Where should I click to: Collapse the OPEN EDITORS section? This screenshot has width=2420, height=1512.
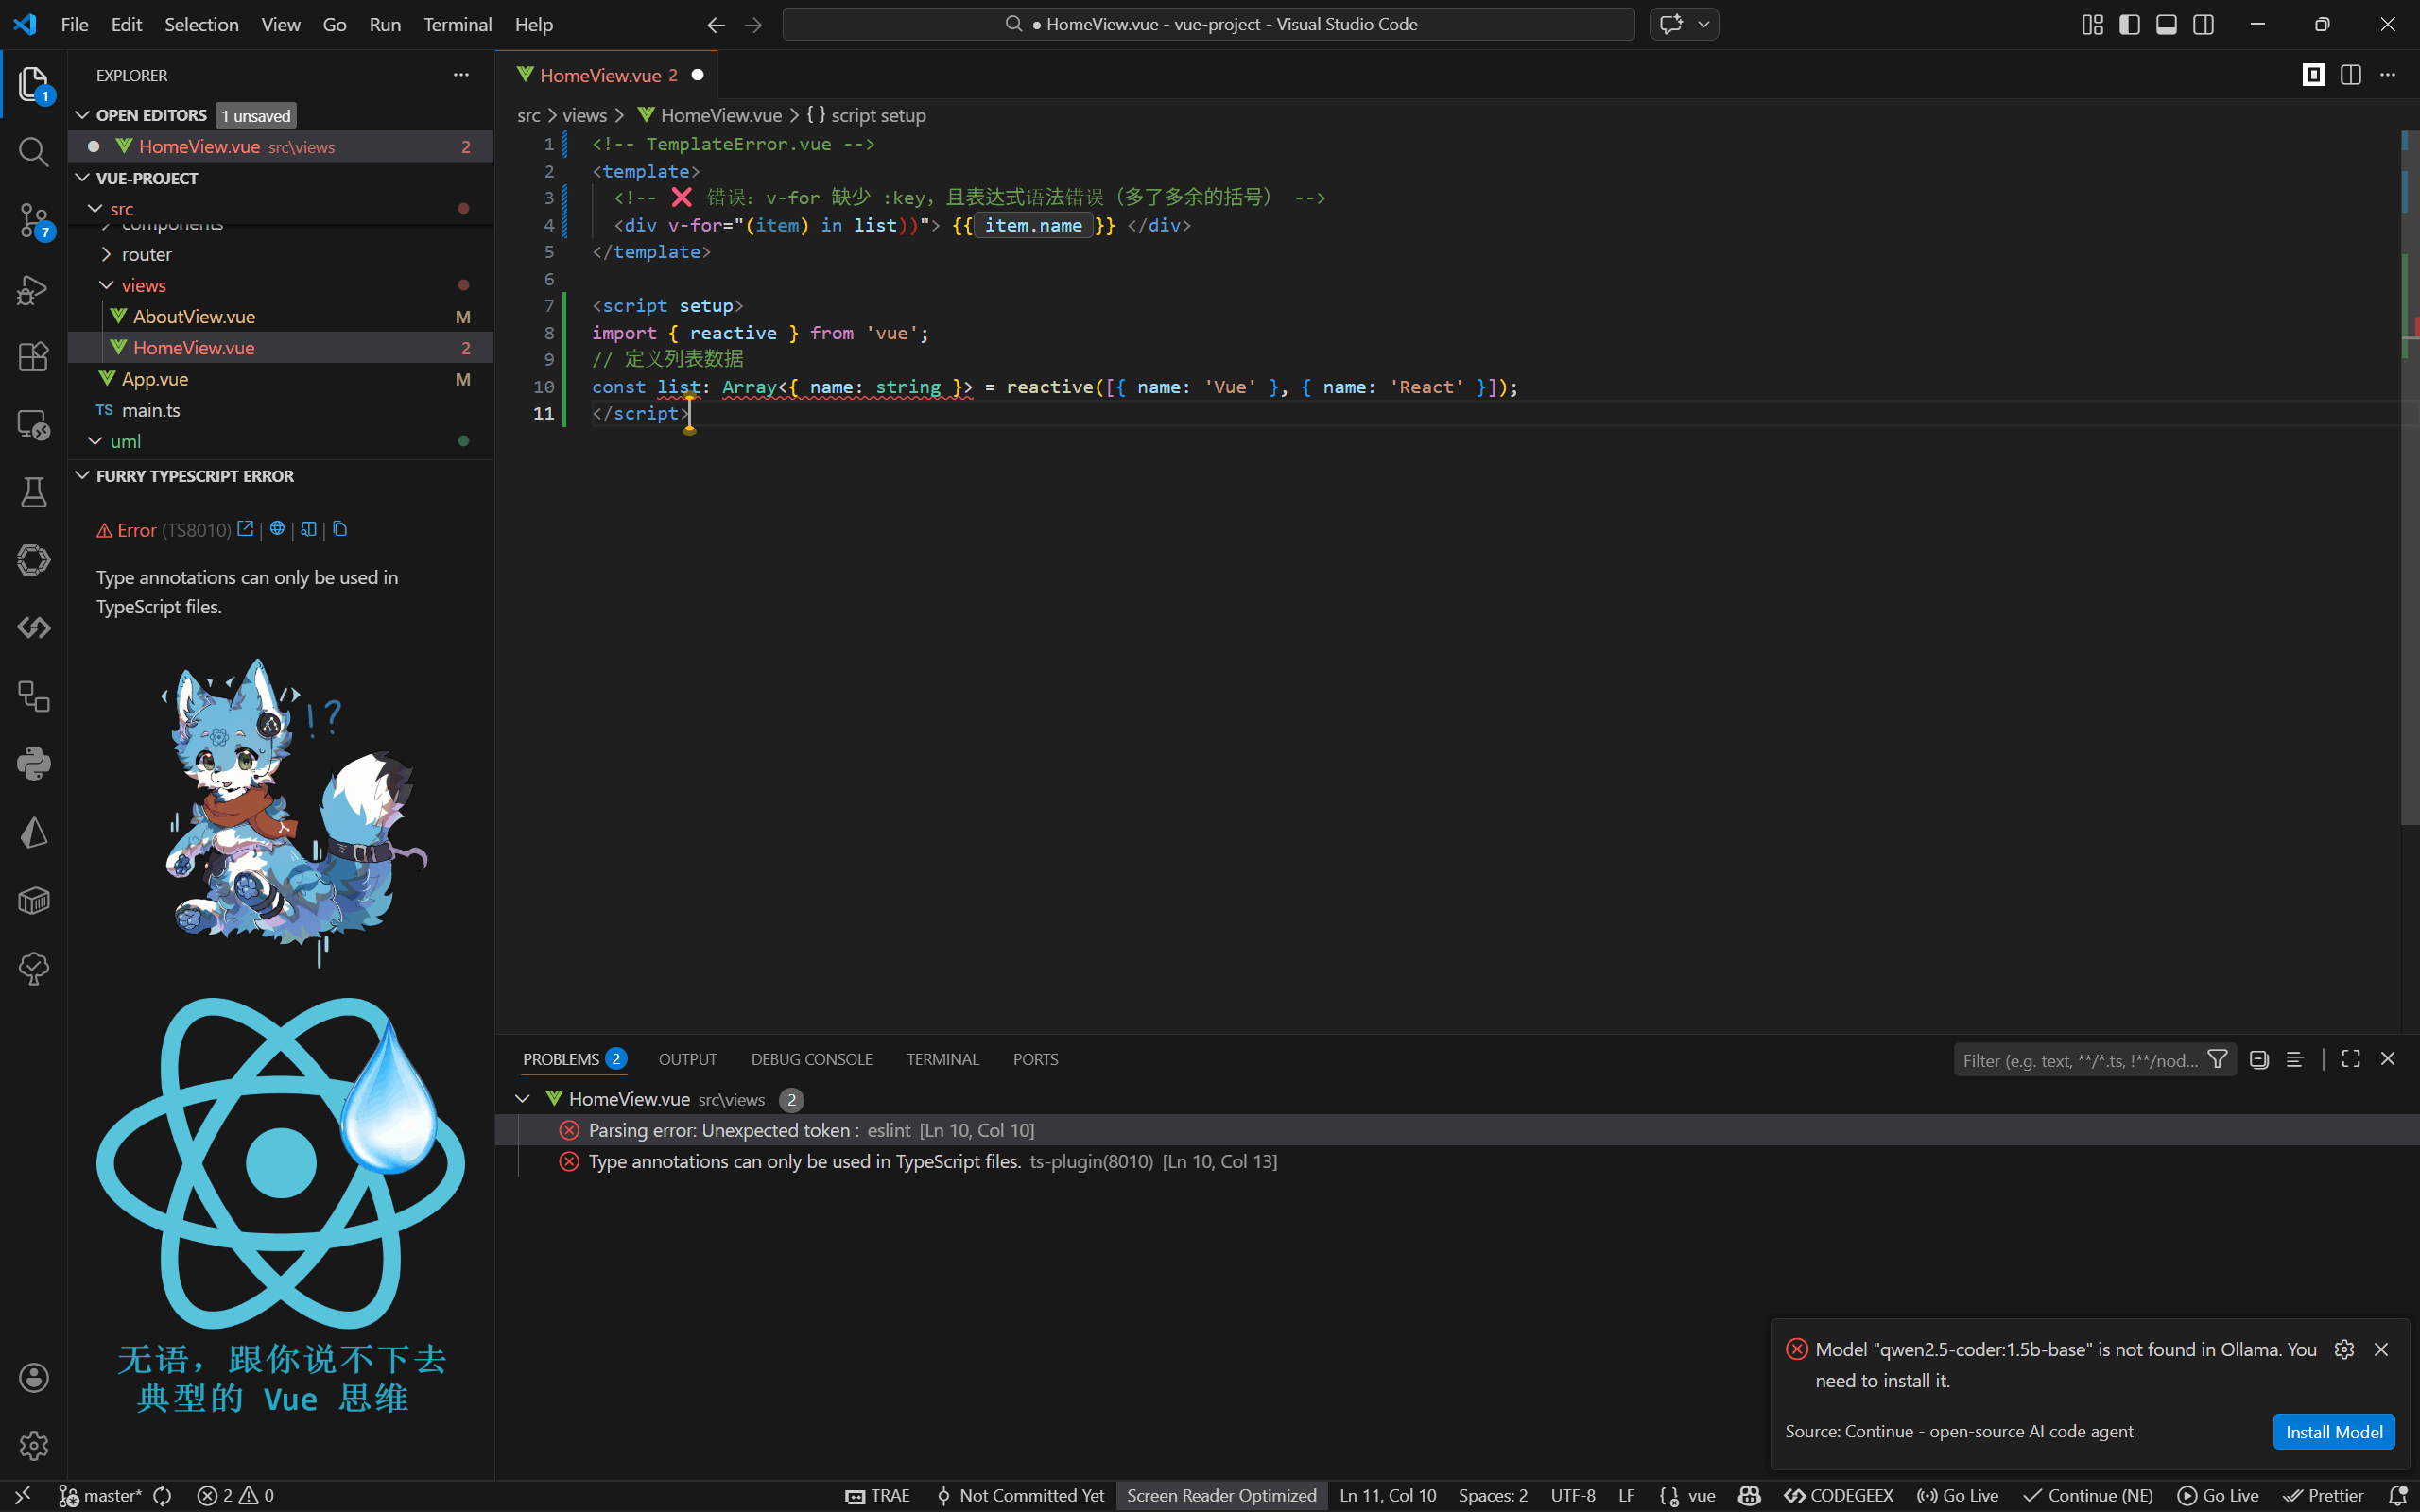click(82, 114)
